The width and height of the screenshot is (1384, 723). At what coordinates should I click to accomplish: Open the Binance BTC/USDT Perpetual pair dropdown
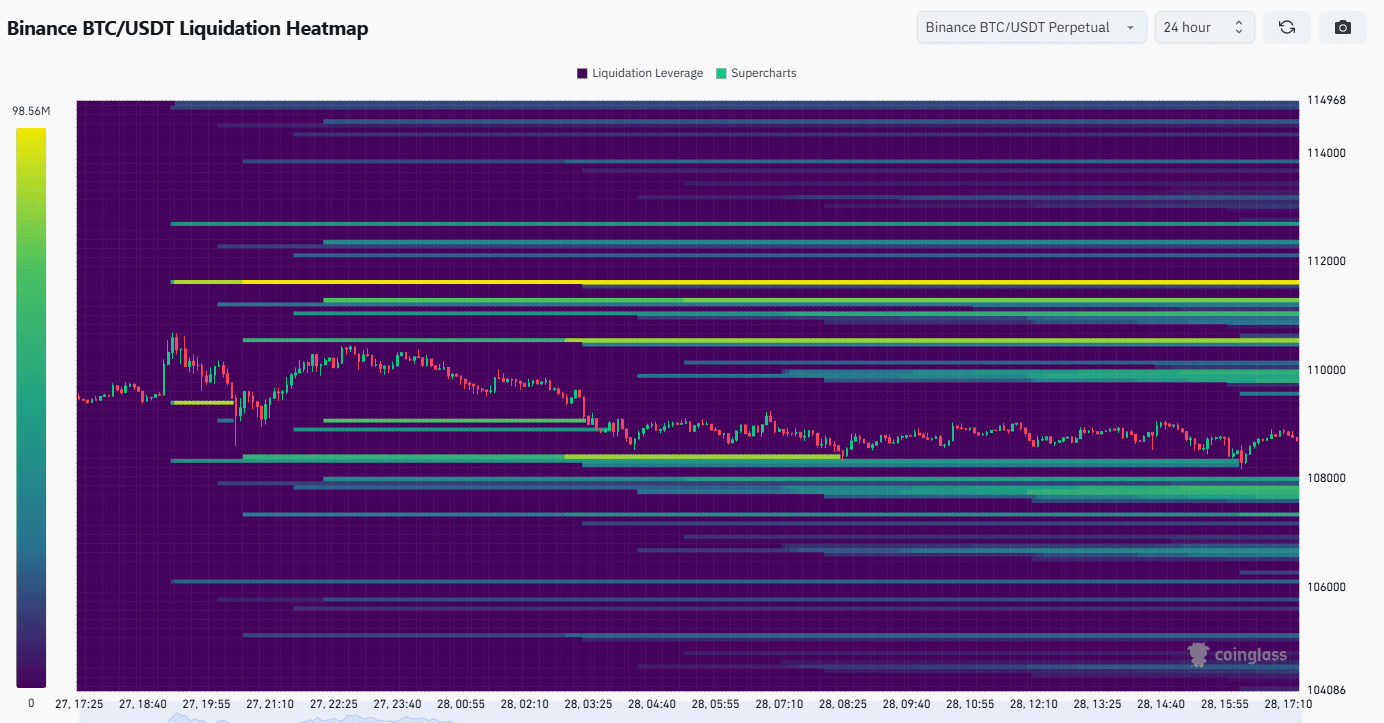1031,27
